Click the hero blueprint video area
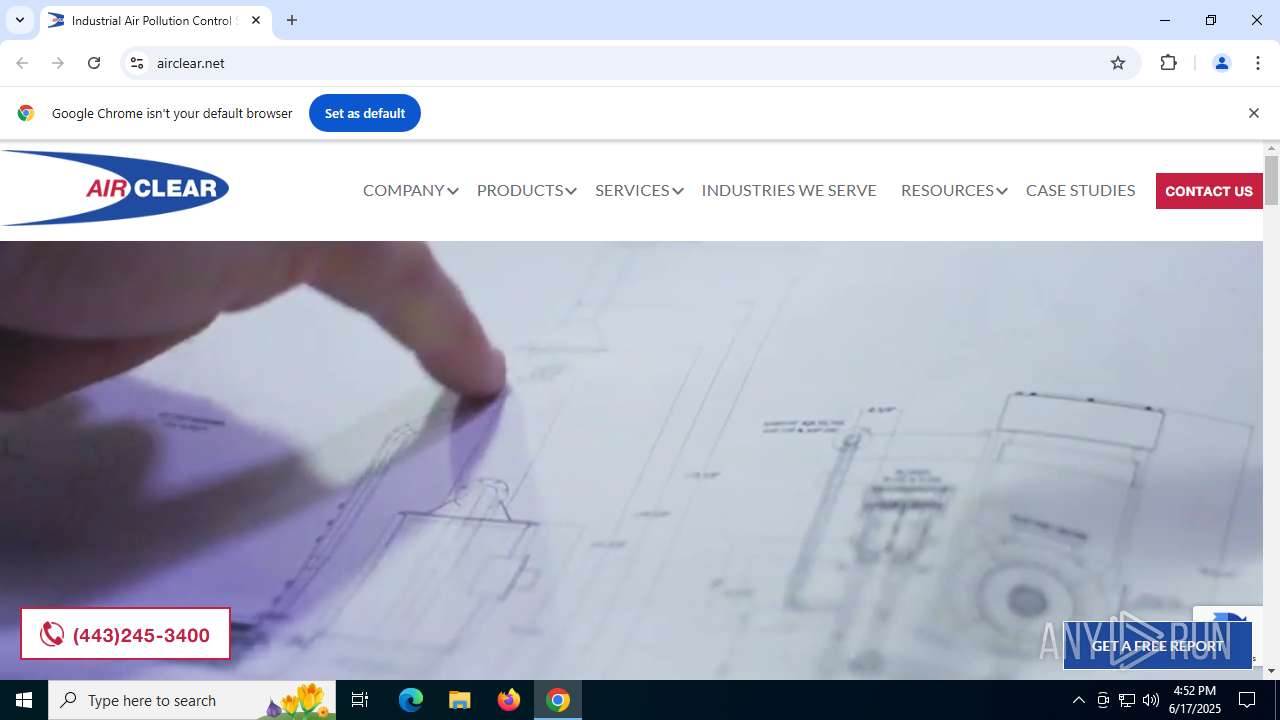Screen dimensions: 1280x720 (631, 460)
